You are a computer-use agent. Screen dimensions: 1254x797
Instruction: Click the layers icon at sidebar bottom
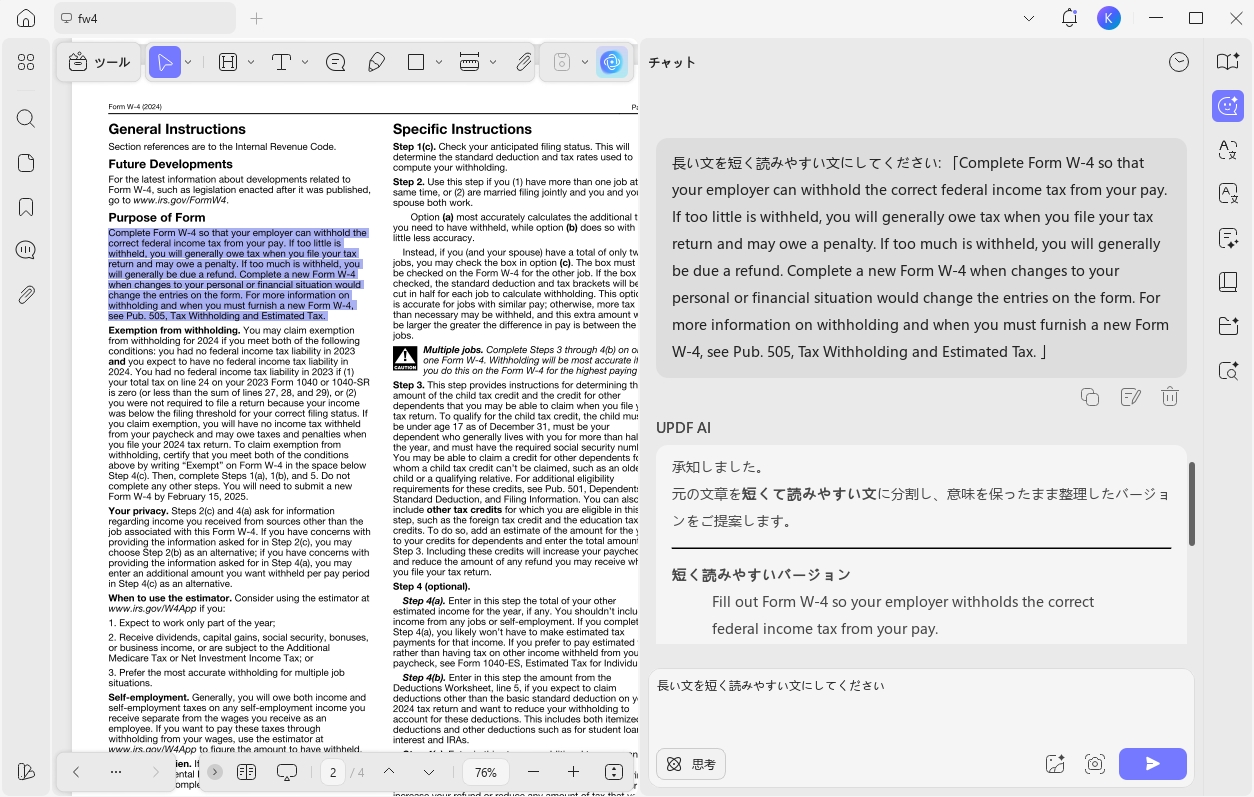(26, 772)
